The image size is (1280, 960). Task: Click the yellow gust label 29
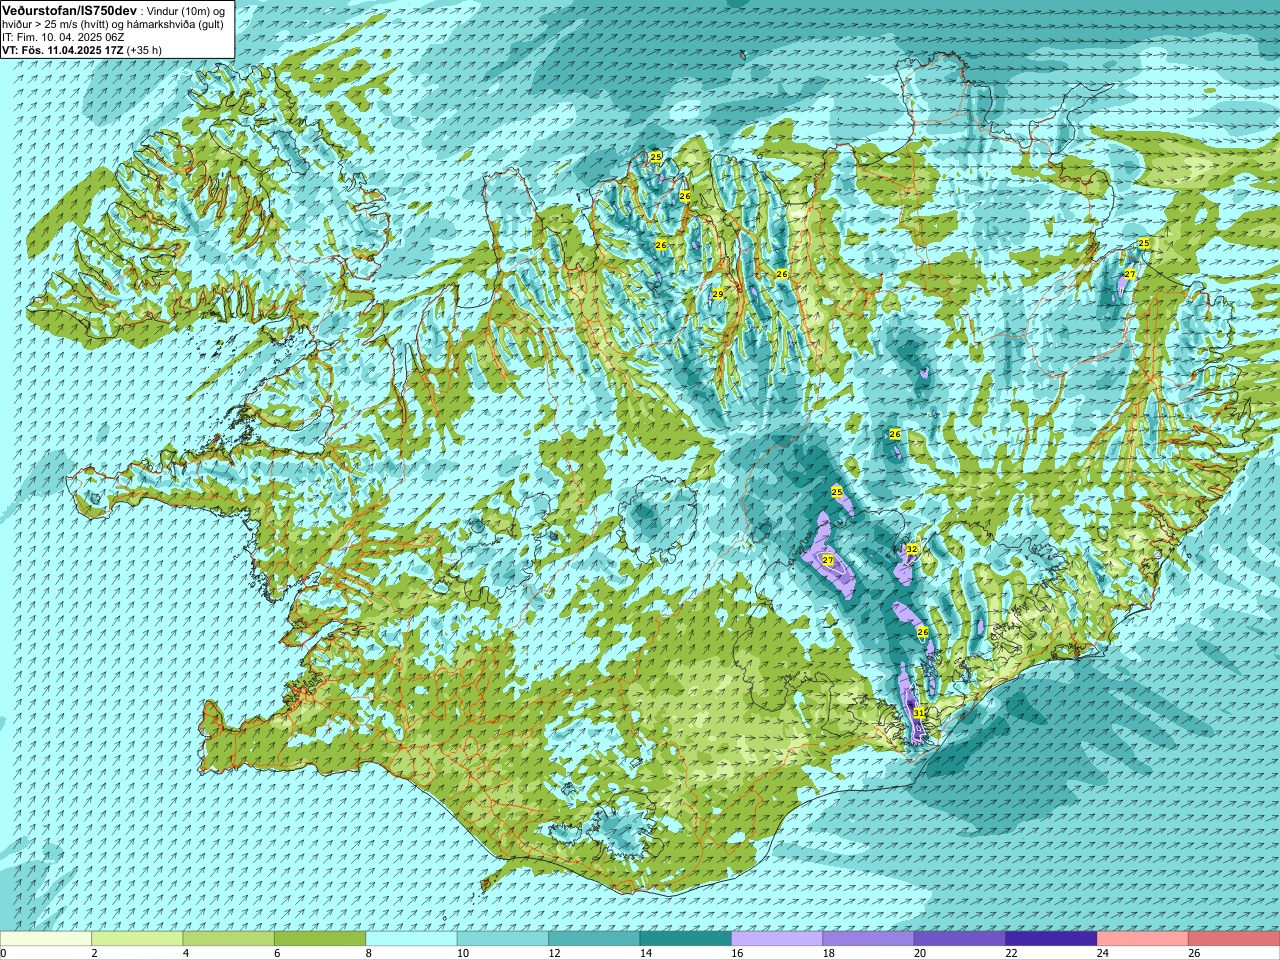(718, 294)
